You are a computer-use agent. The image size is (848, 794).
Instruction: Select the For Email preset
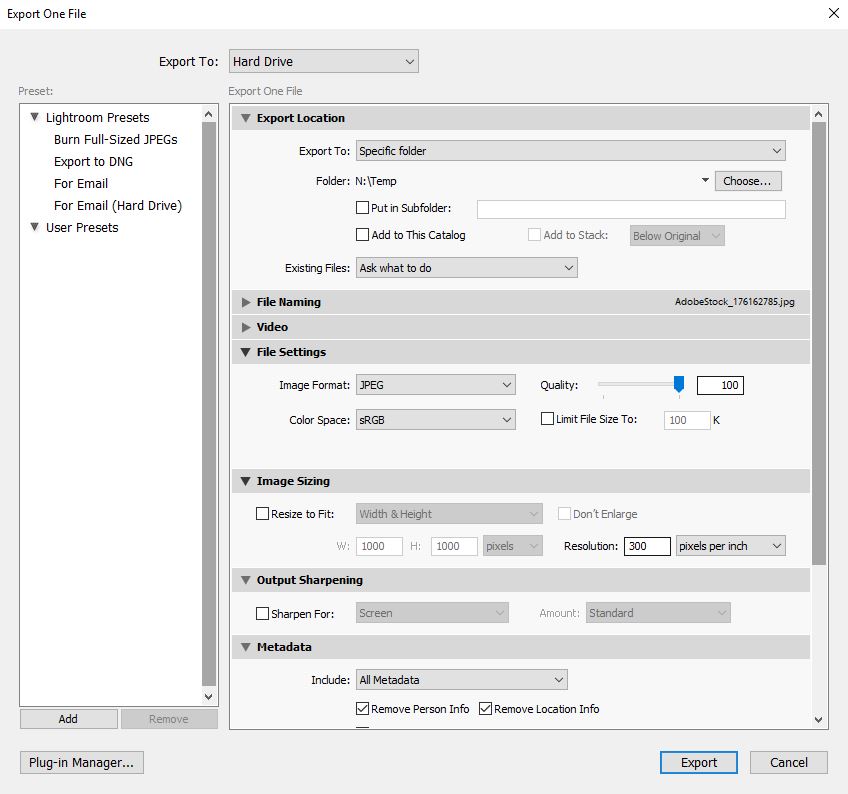81,184
